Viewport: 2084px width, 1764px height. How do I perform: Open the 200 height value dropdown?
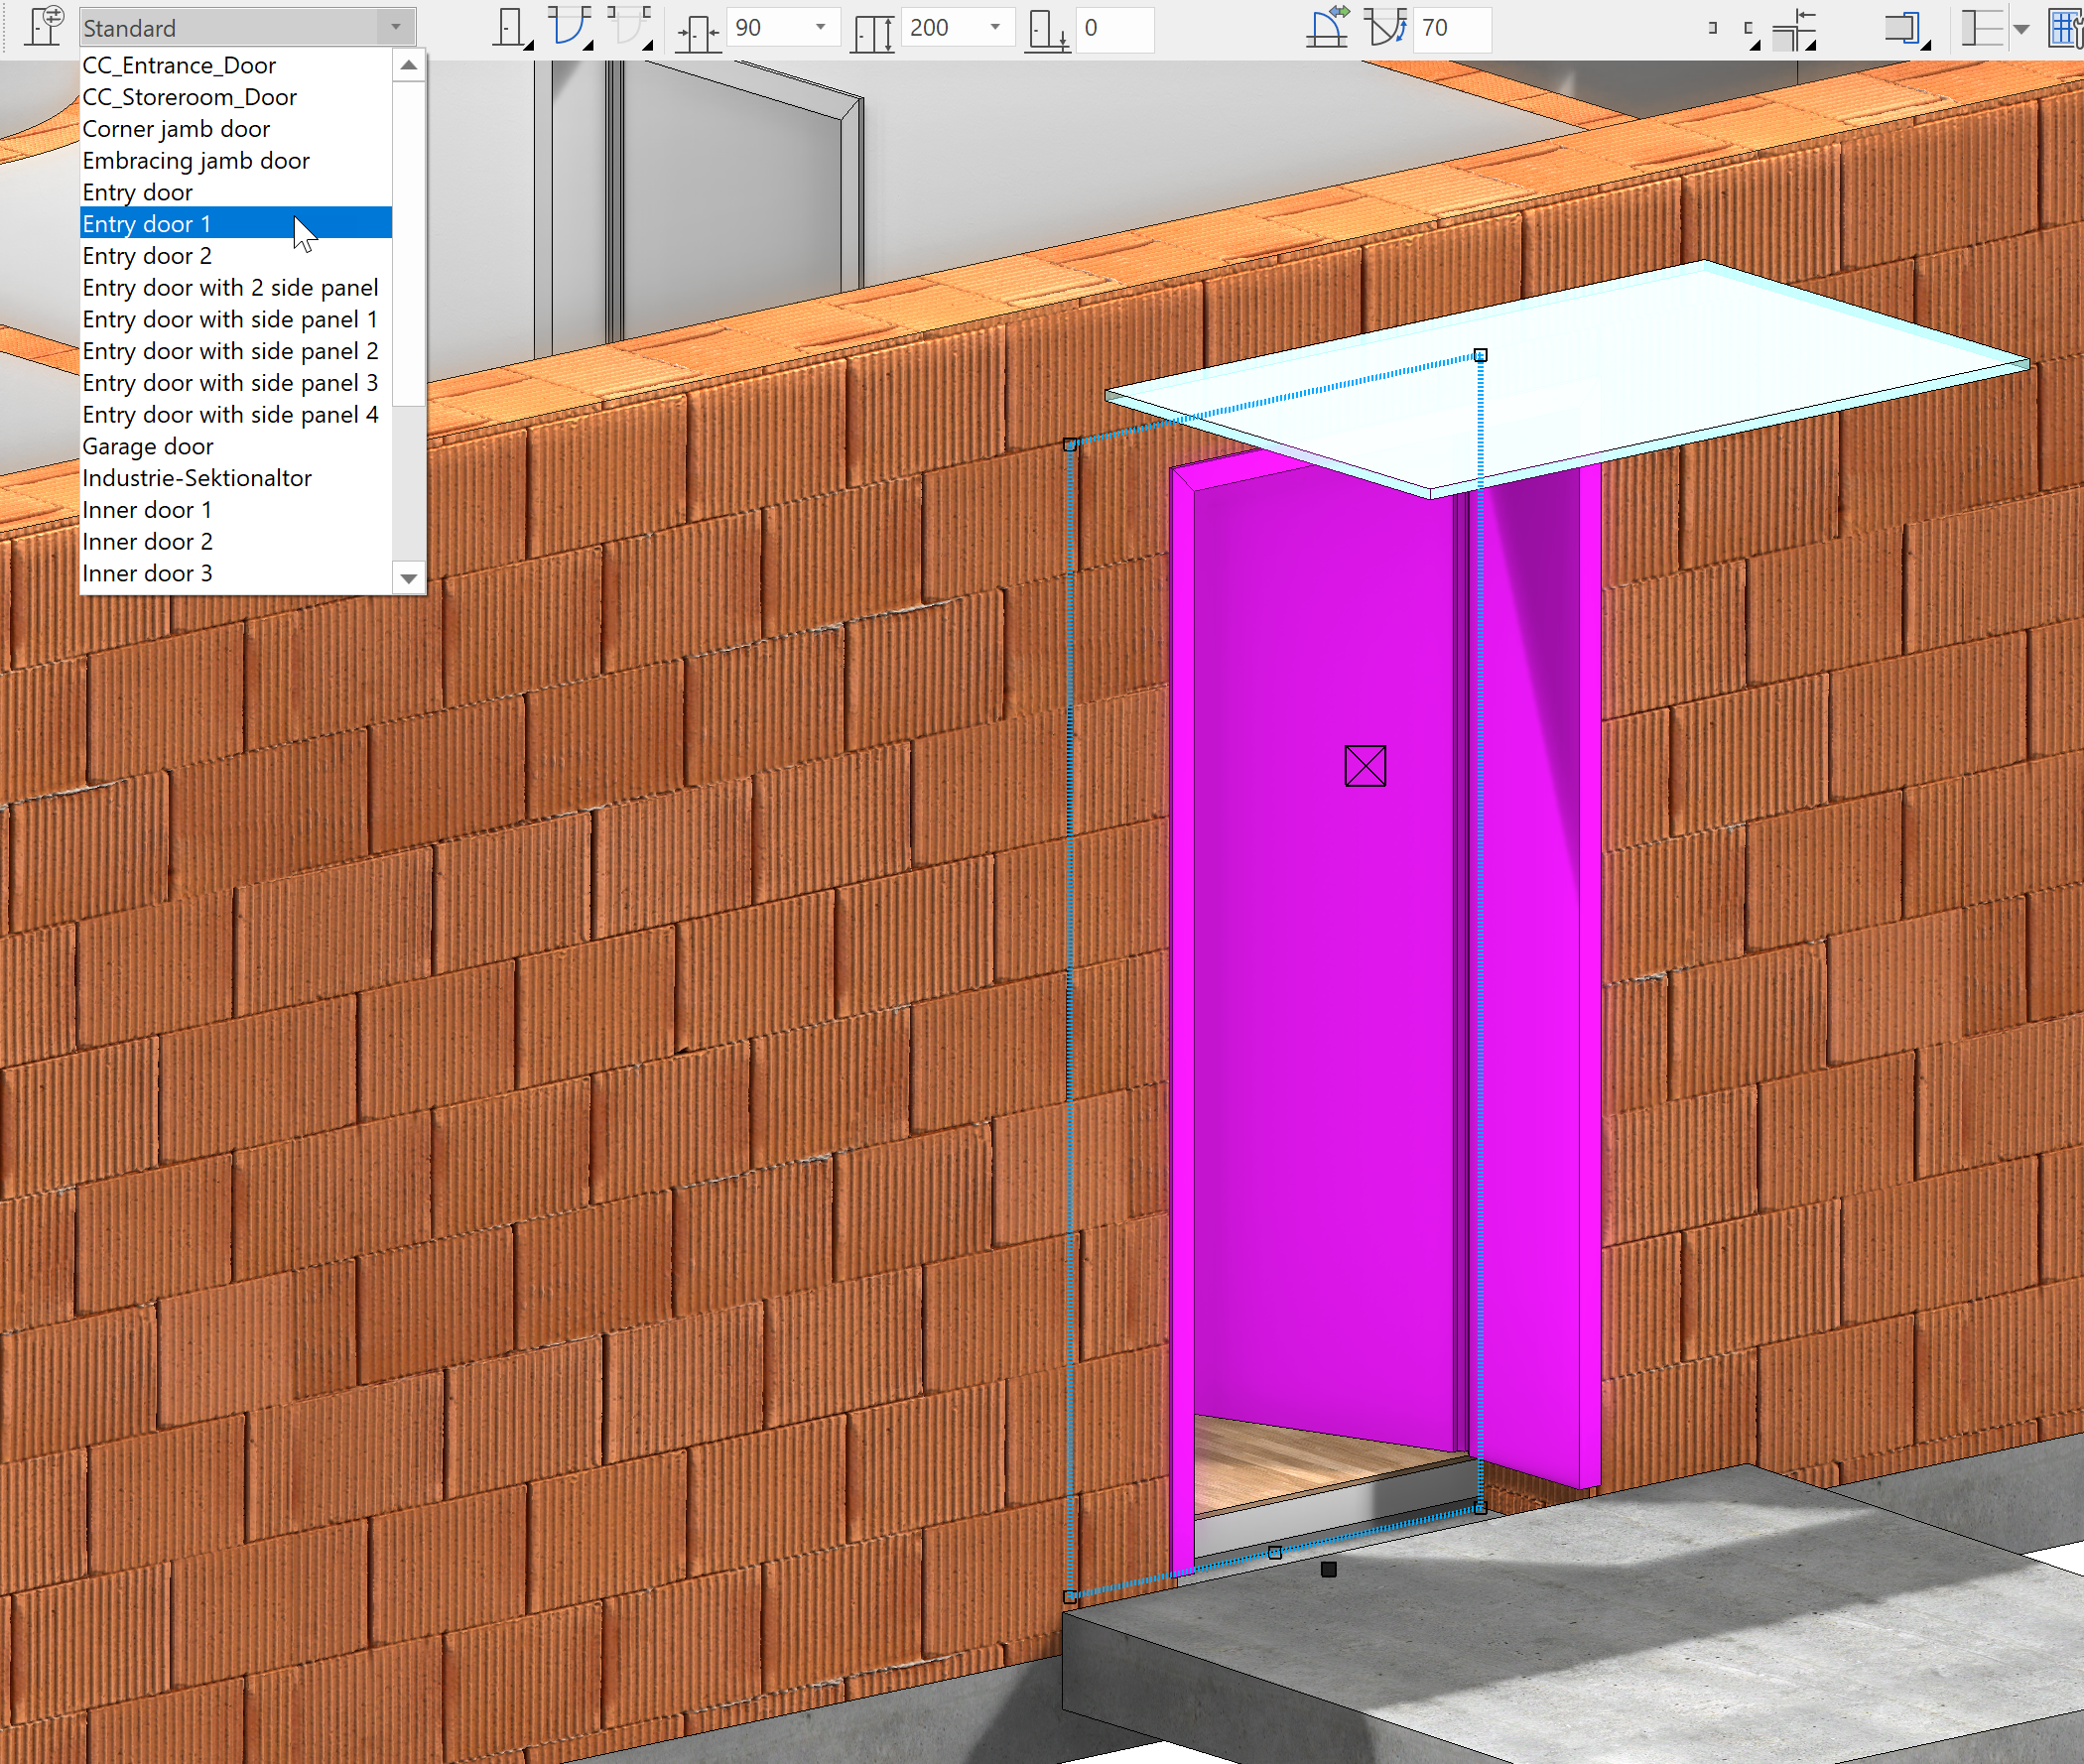993,27
